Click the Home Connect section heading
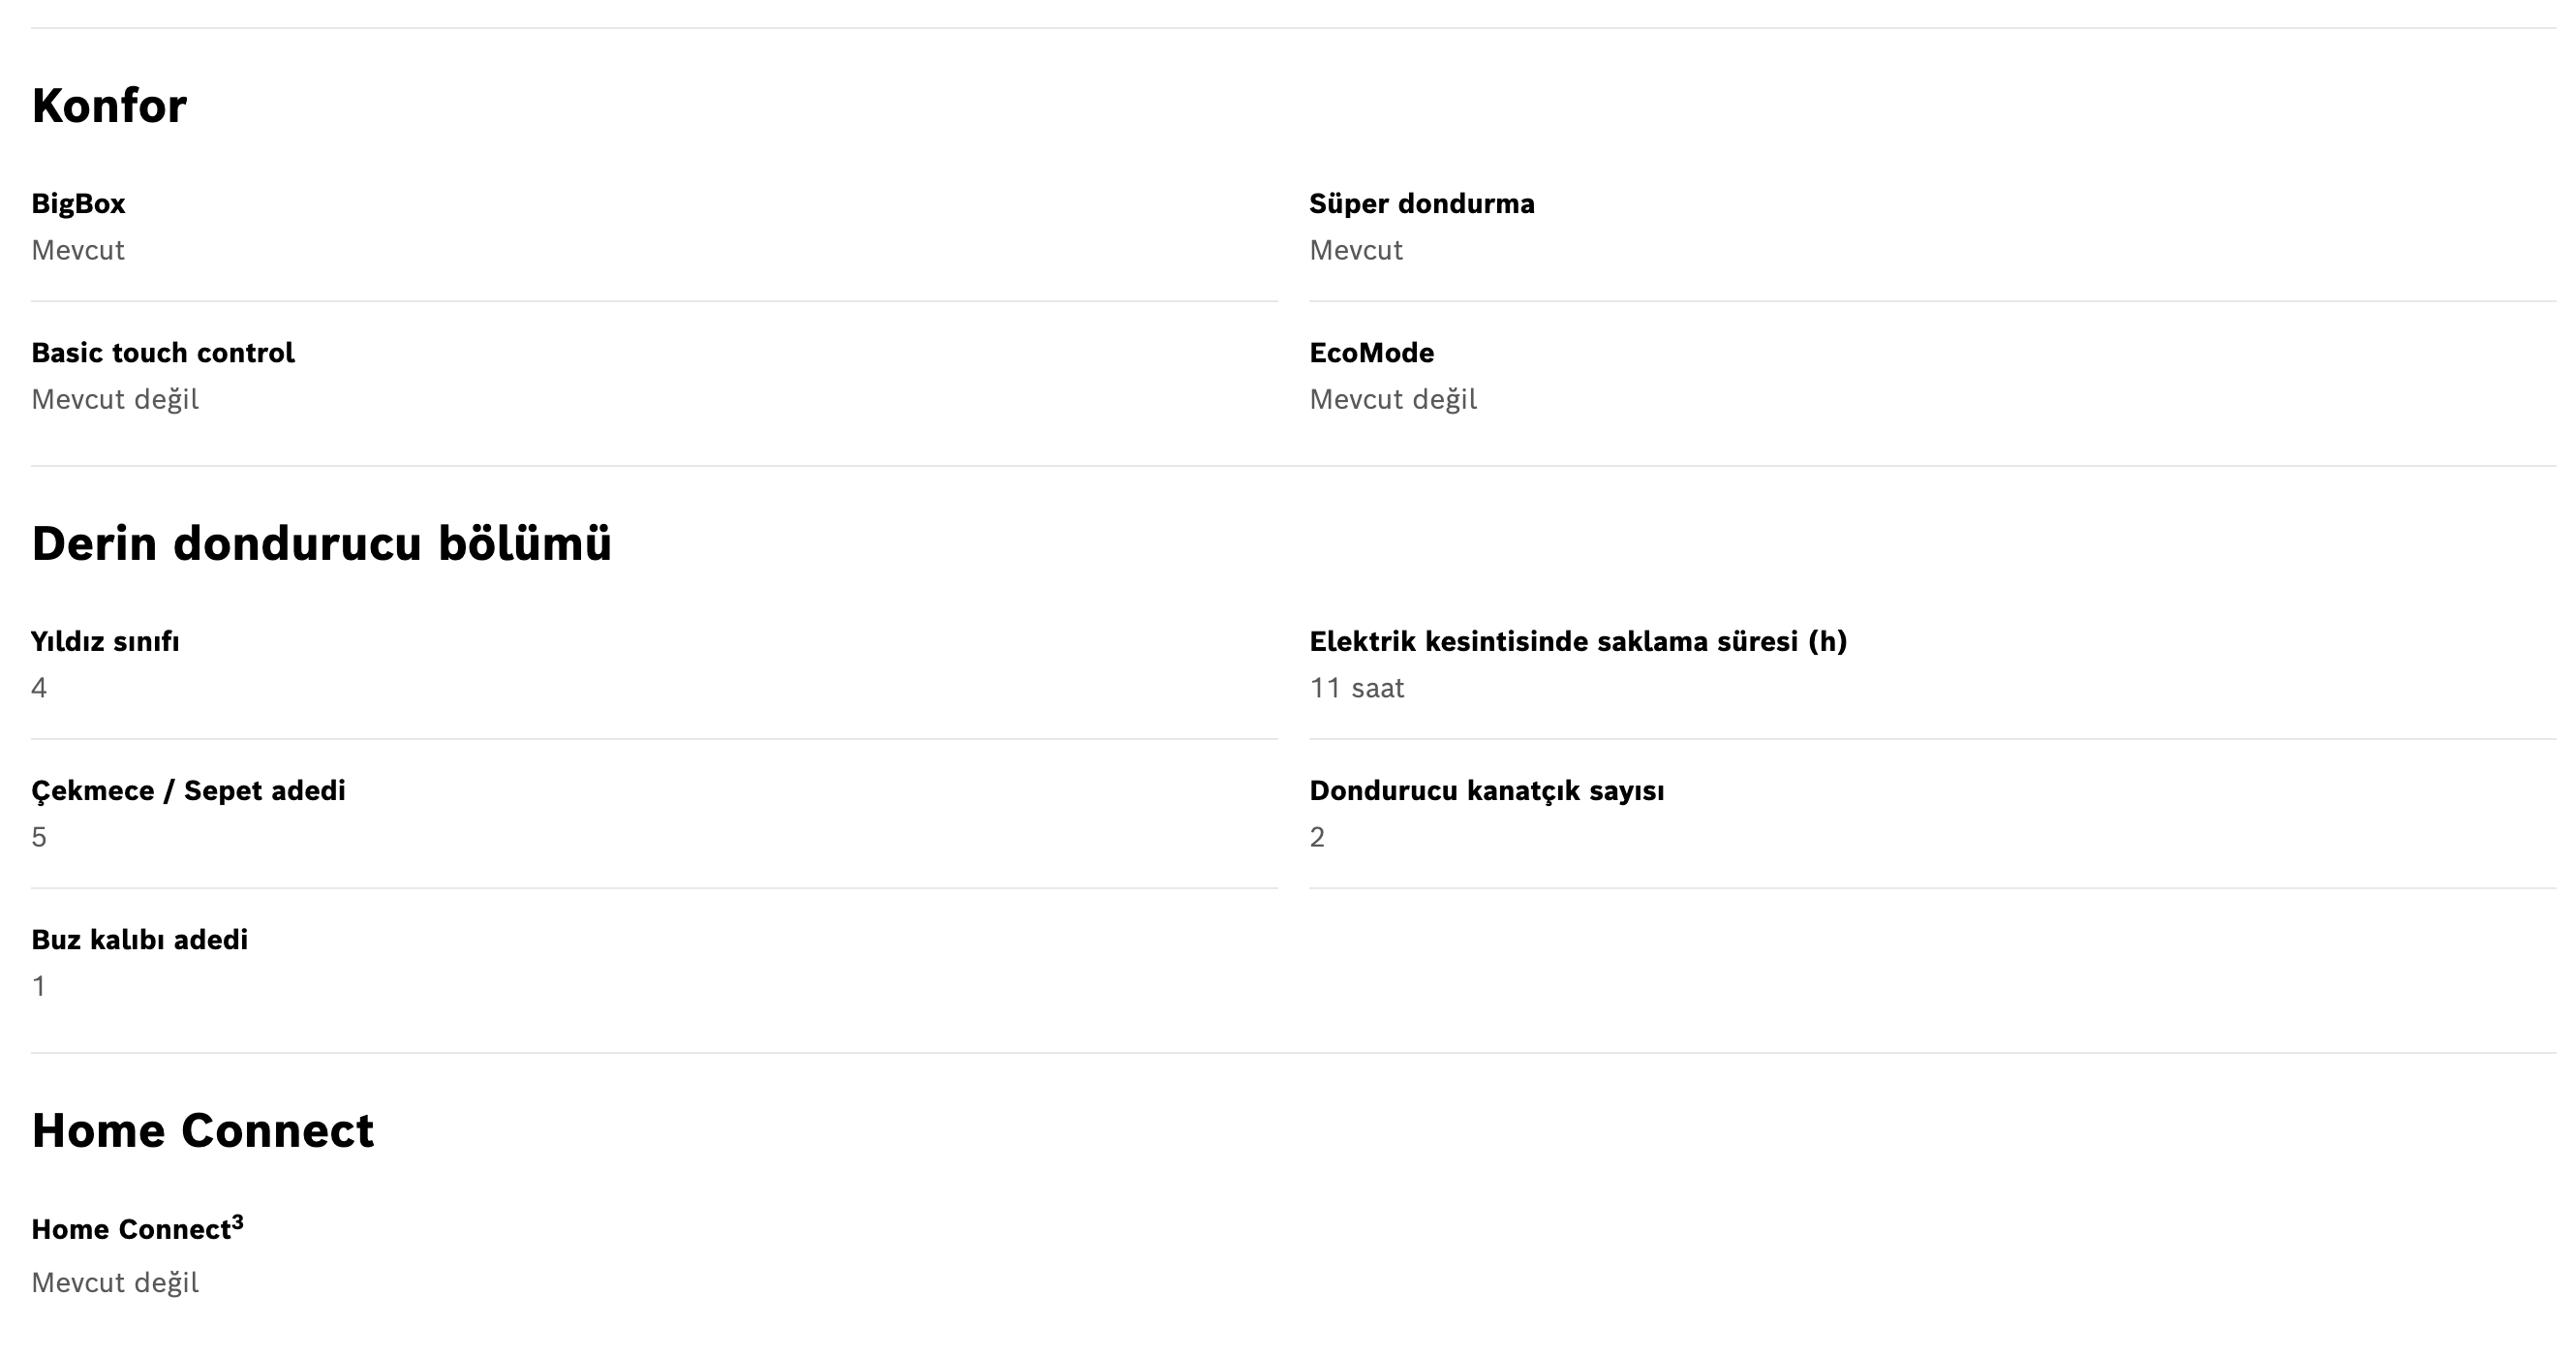This screenshot has width=2576, height=1358. tap(203, 1131)
